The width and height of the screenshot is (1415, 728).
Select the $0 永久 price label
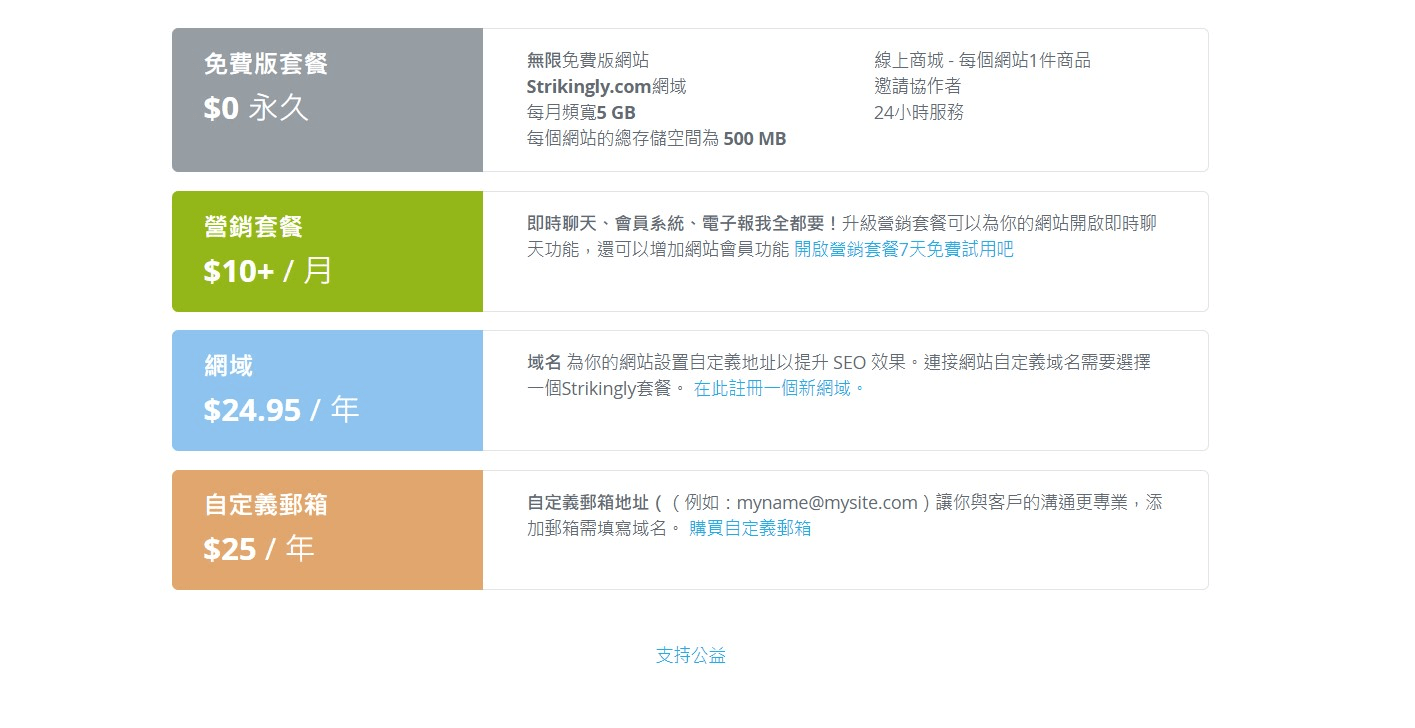click(256, 108)
